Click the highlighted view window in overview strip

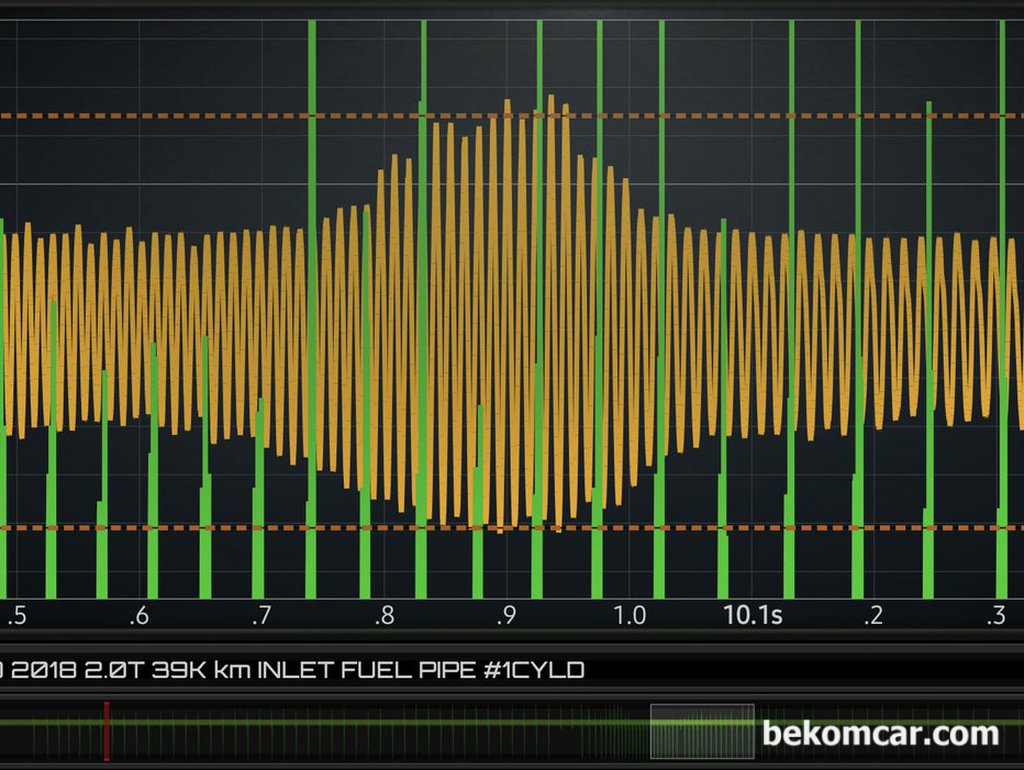(x=702, y=732)
